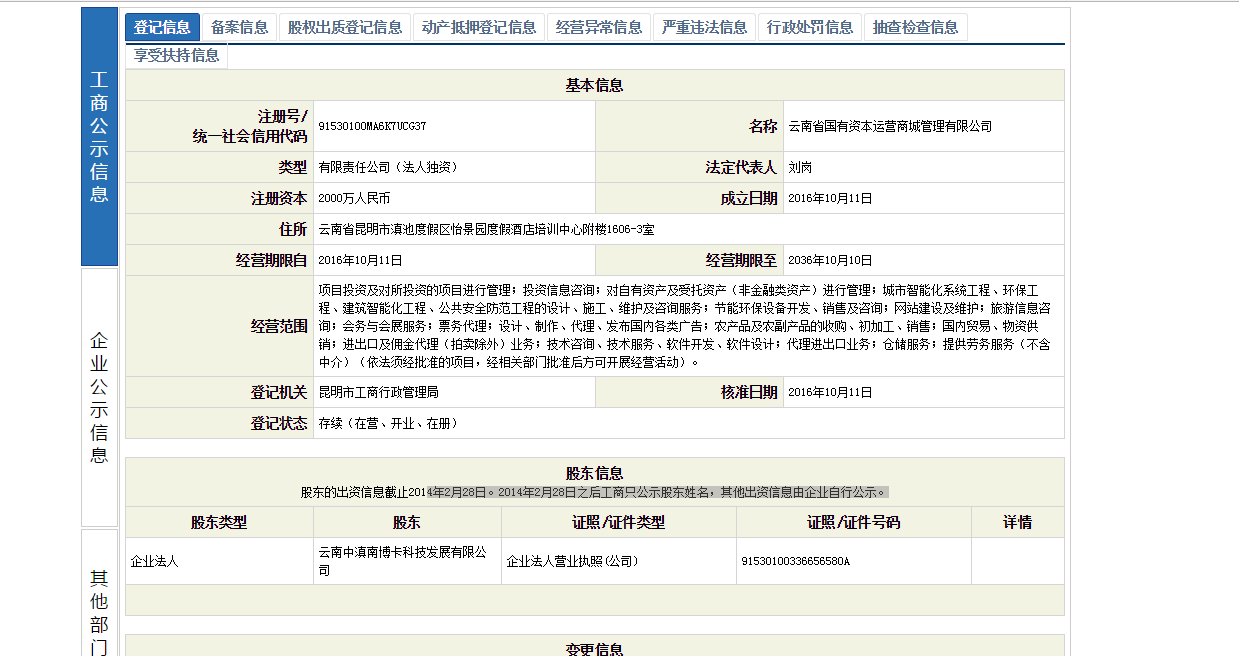Click the 股东信息 section header
The width and height of the screenshot is (1239, 656).
coord(594,472)
